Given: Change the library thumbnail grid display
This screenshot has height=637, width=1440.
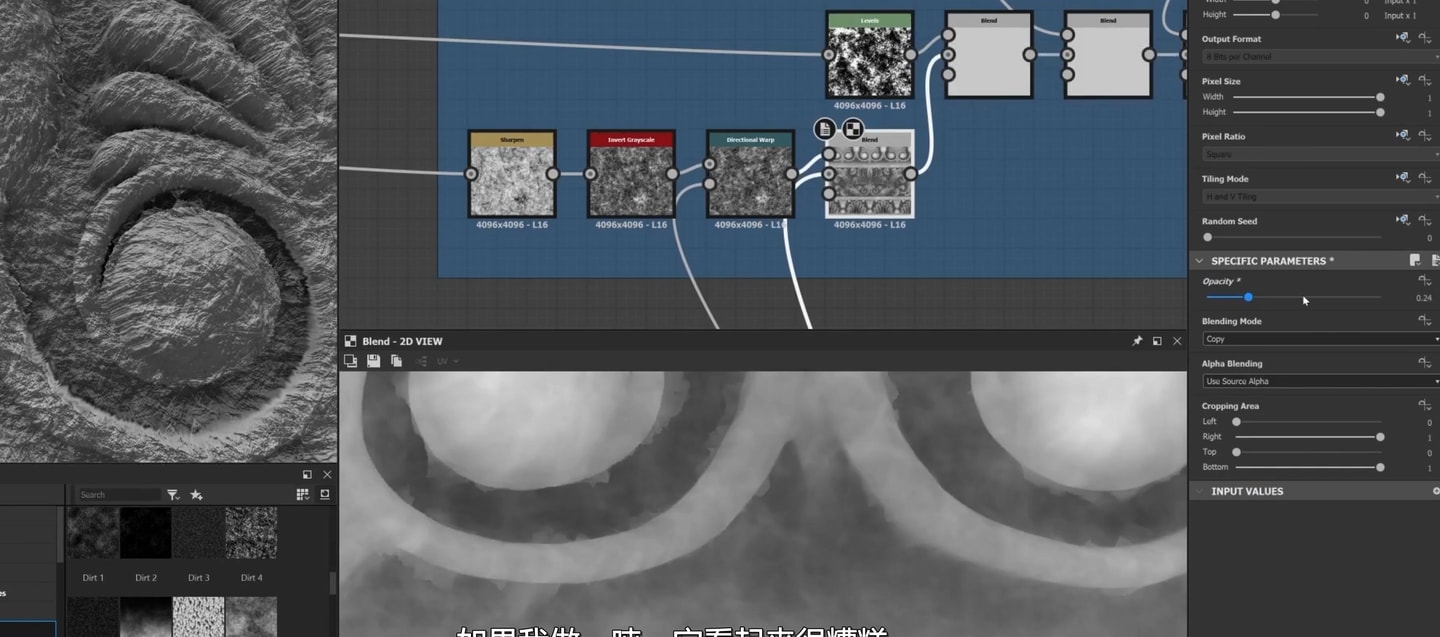Looking at the screenshot, I should coord(303,494).
